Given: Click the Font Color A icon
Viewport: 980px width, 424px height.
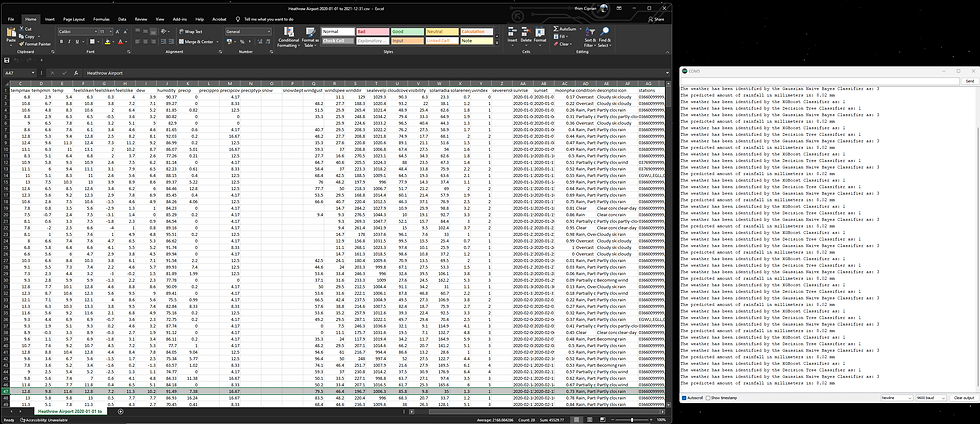Looking at the screenshot, I should 120,41.
